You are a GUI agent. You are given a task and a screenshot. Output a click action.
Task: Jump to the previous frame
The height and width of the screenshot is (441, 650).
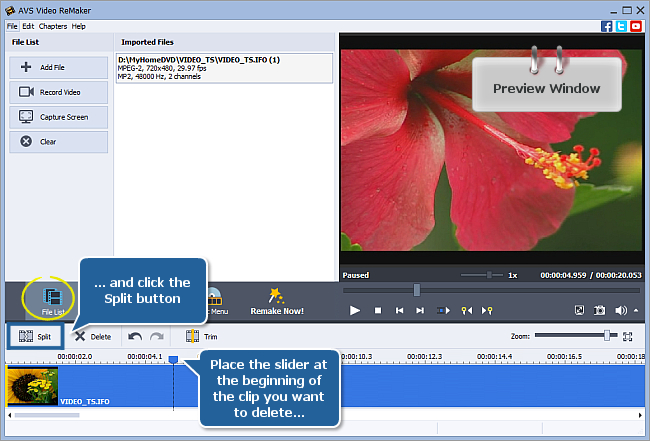(x=399, y=310)
